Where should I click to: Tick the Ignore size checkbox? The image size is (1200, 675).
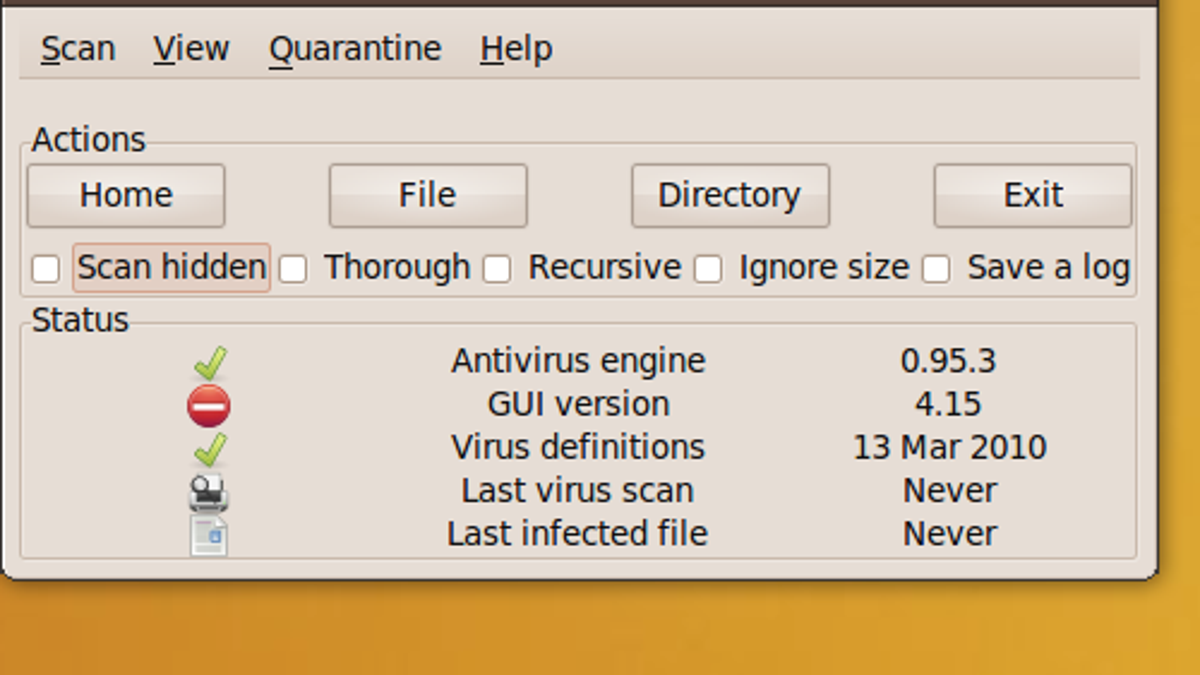[708, 268]
